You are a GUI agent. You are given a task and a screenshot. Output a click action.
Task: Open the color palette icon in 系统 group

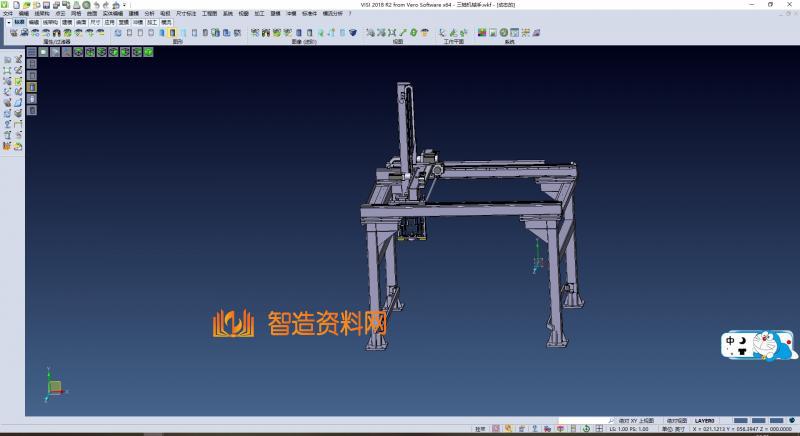point(482,33)
